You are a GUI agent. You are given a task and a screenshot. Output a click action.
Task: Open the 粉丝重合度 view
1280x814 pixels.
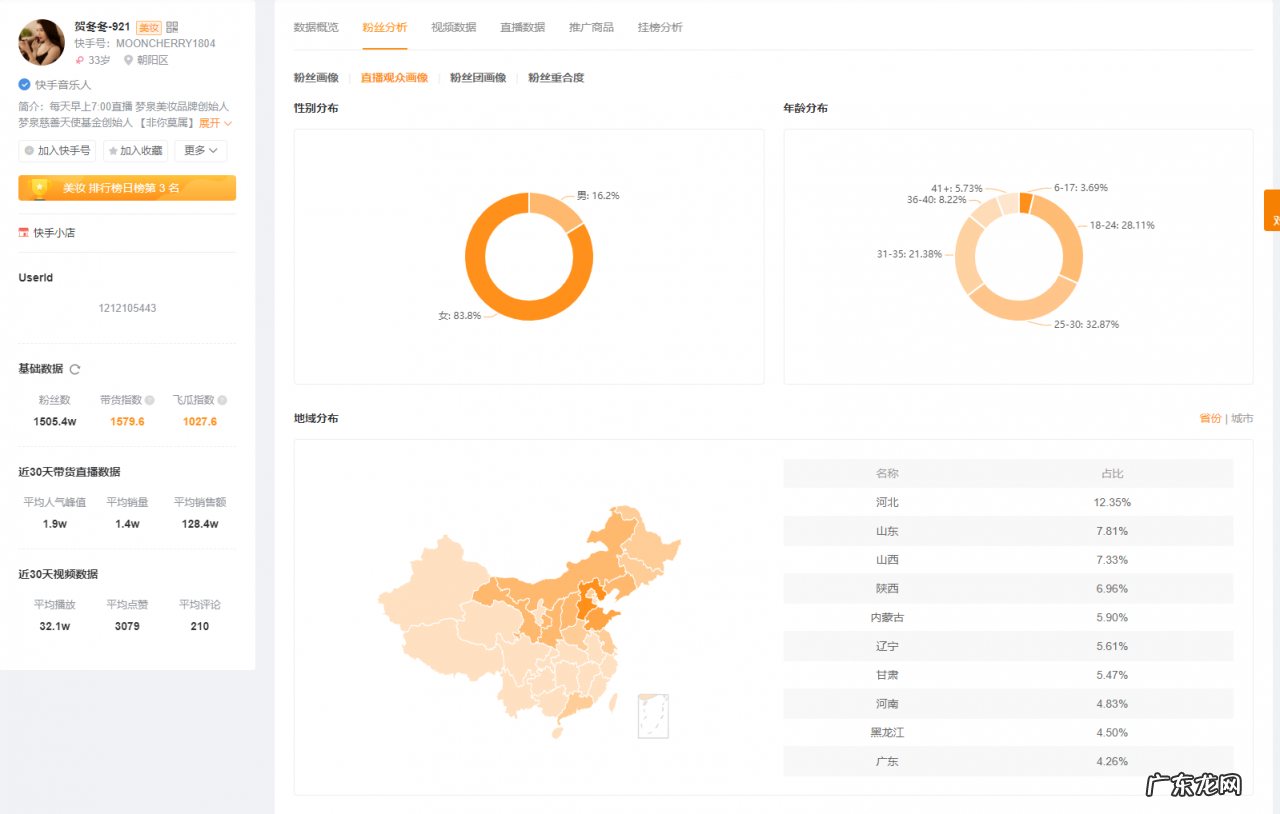pos(556,78)
